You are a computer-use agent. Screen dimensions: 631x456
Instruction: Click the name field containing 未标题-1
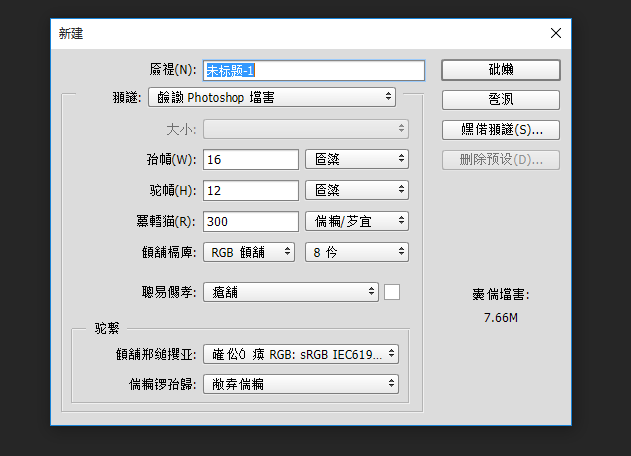(314, 70)
